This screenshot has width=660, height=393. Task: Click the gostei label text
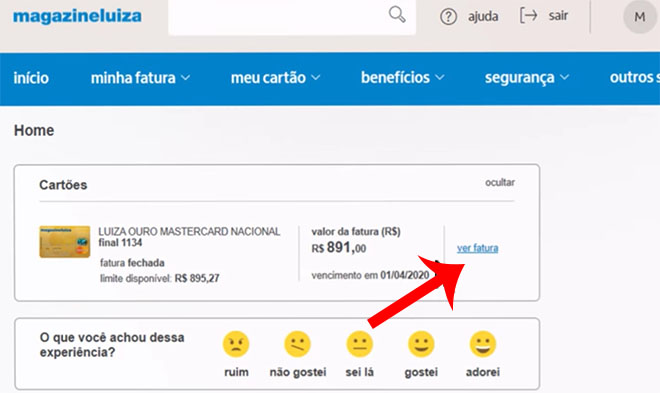pyautogui.click(x=421, y=373)
